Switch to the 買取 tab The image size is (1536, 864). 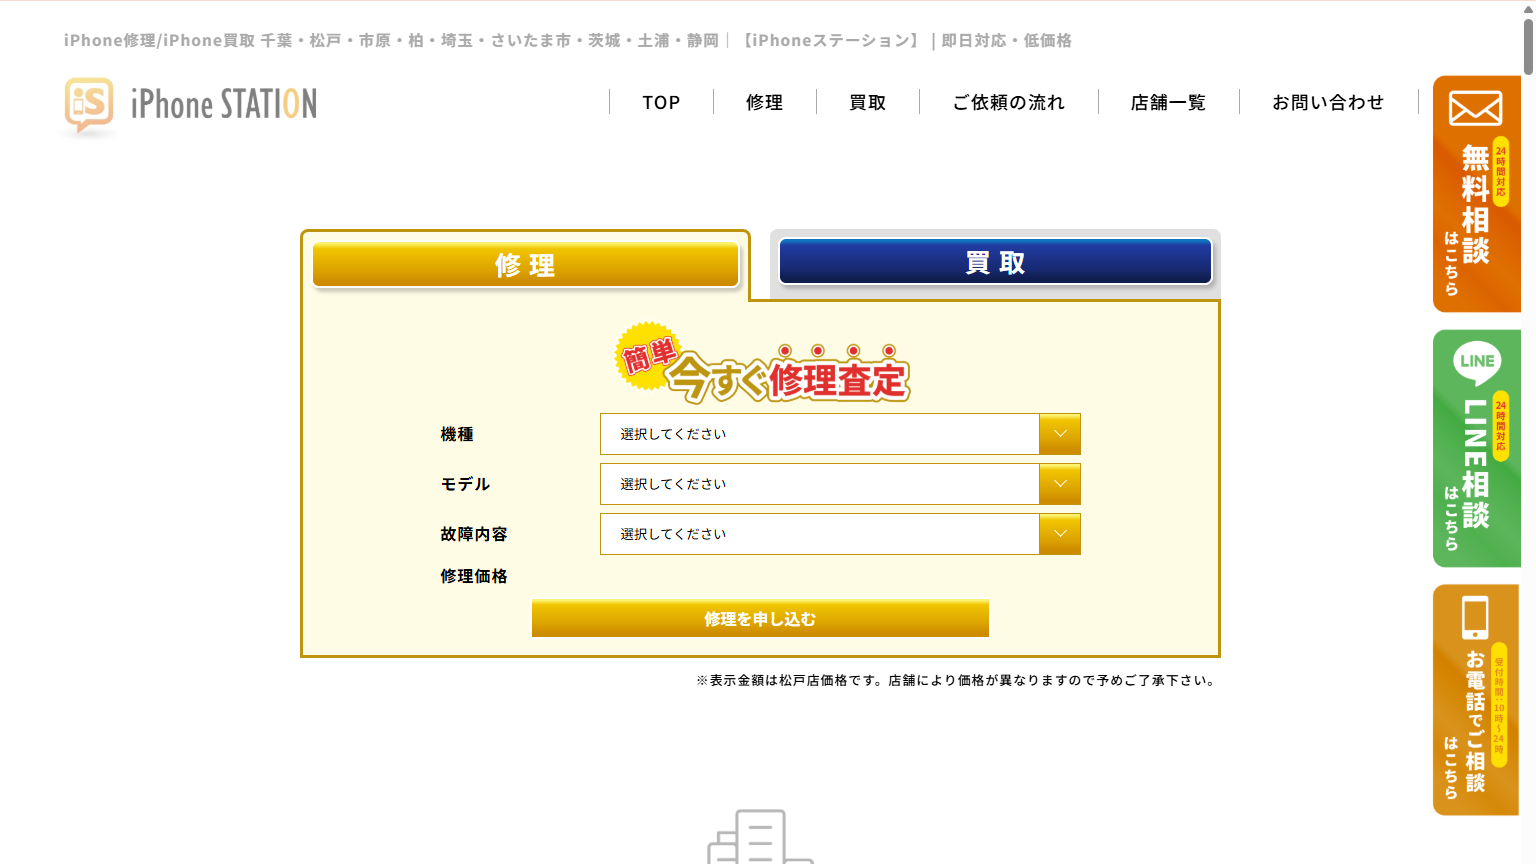[995, 262]
